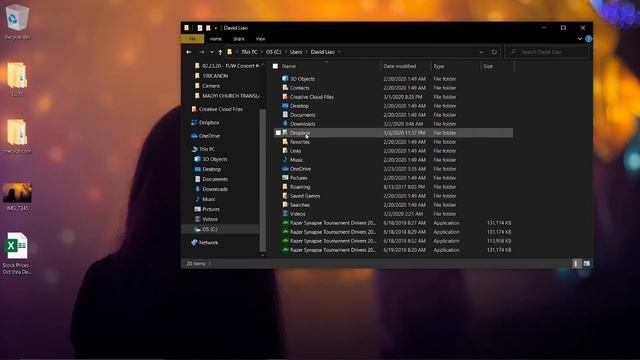Open Network in the navigation pane
Viewport: 640px width, 360px height.
pyautogui.click(x=208, y=242)
